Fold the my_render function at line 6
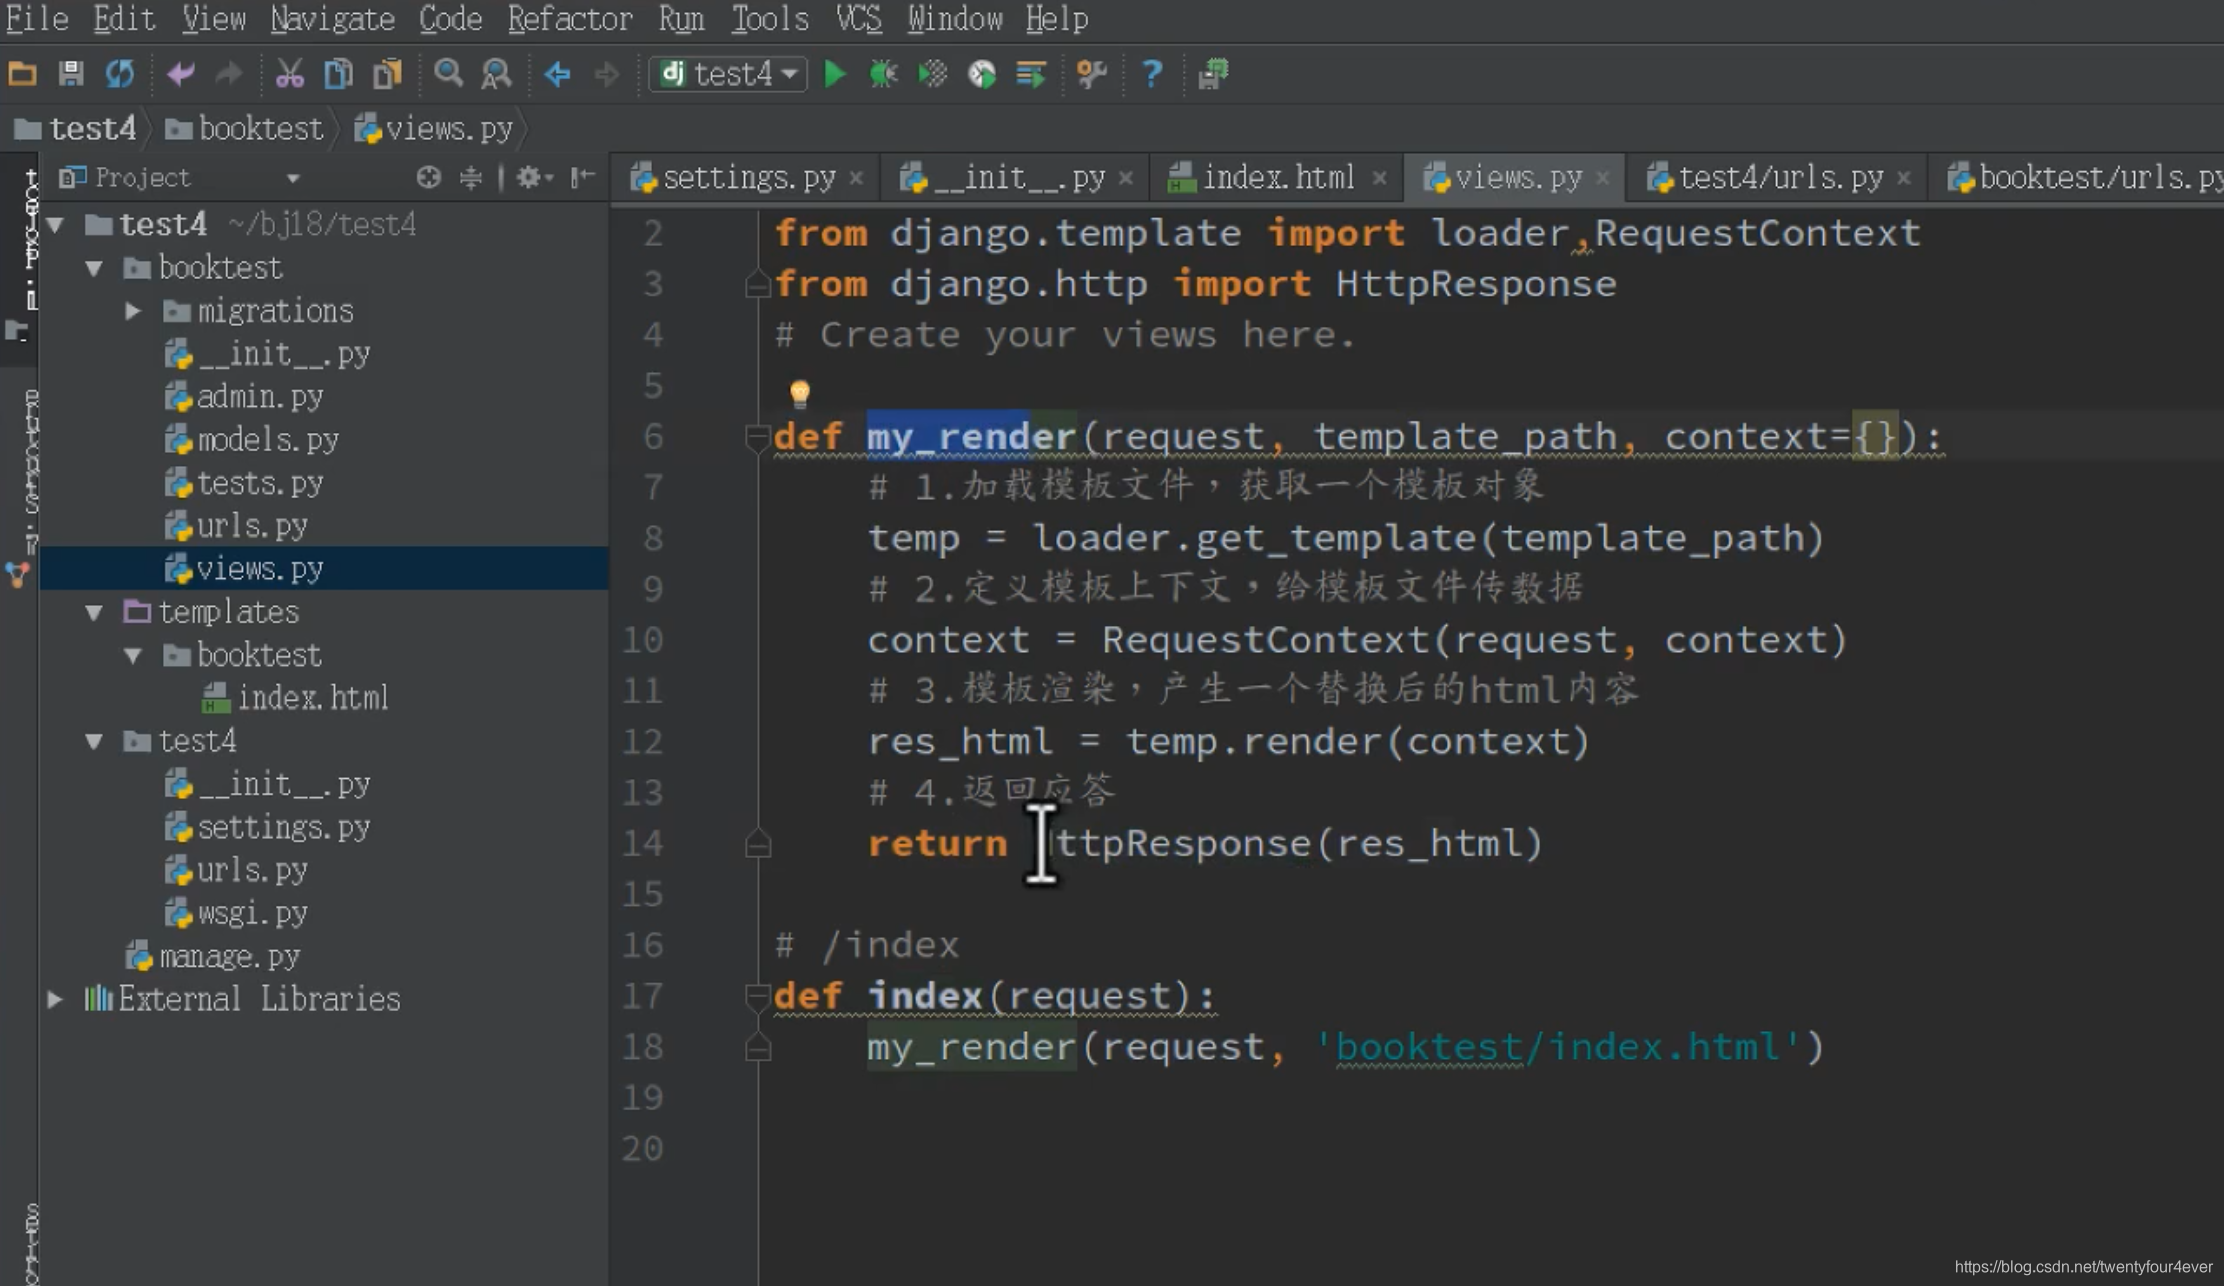 click(x=757, y=437)
